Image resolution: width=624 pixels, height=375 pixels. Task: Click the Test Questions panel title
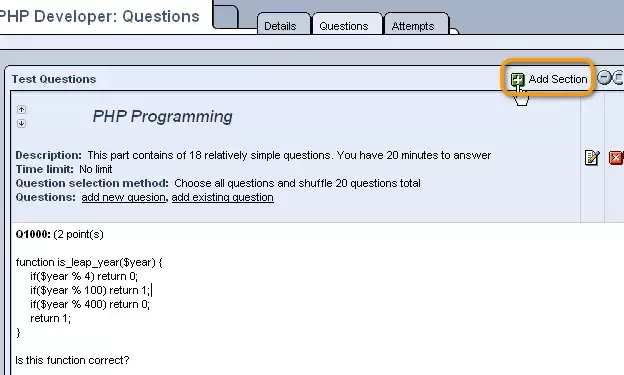54,79
